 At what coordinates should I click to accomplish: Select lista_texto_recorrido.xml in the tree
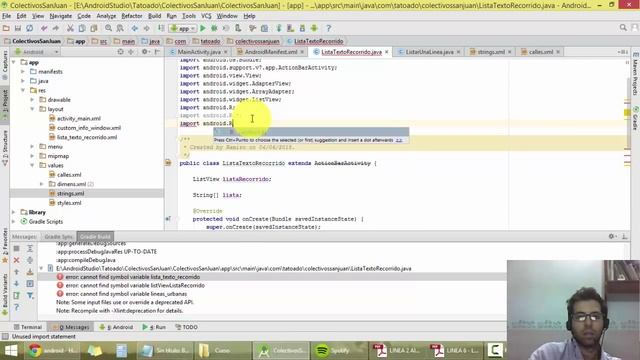[x=87, y=137]
